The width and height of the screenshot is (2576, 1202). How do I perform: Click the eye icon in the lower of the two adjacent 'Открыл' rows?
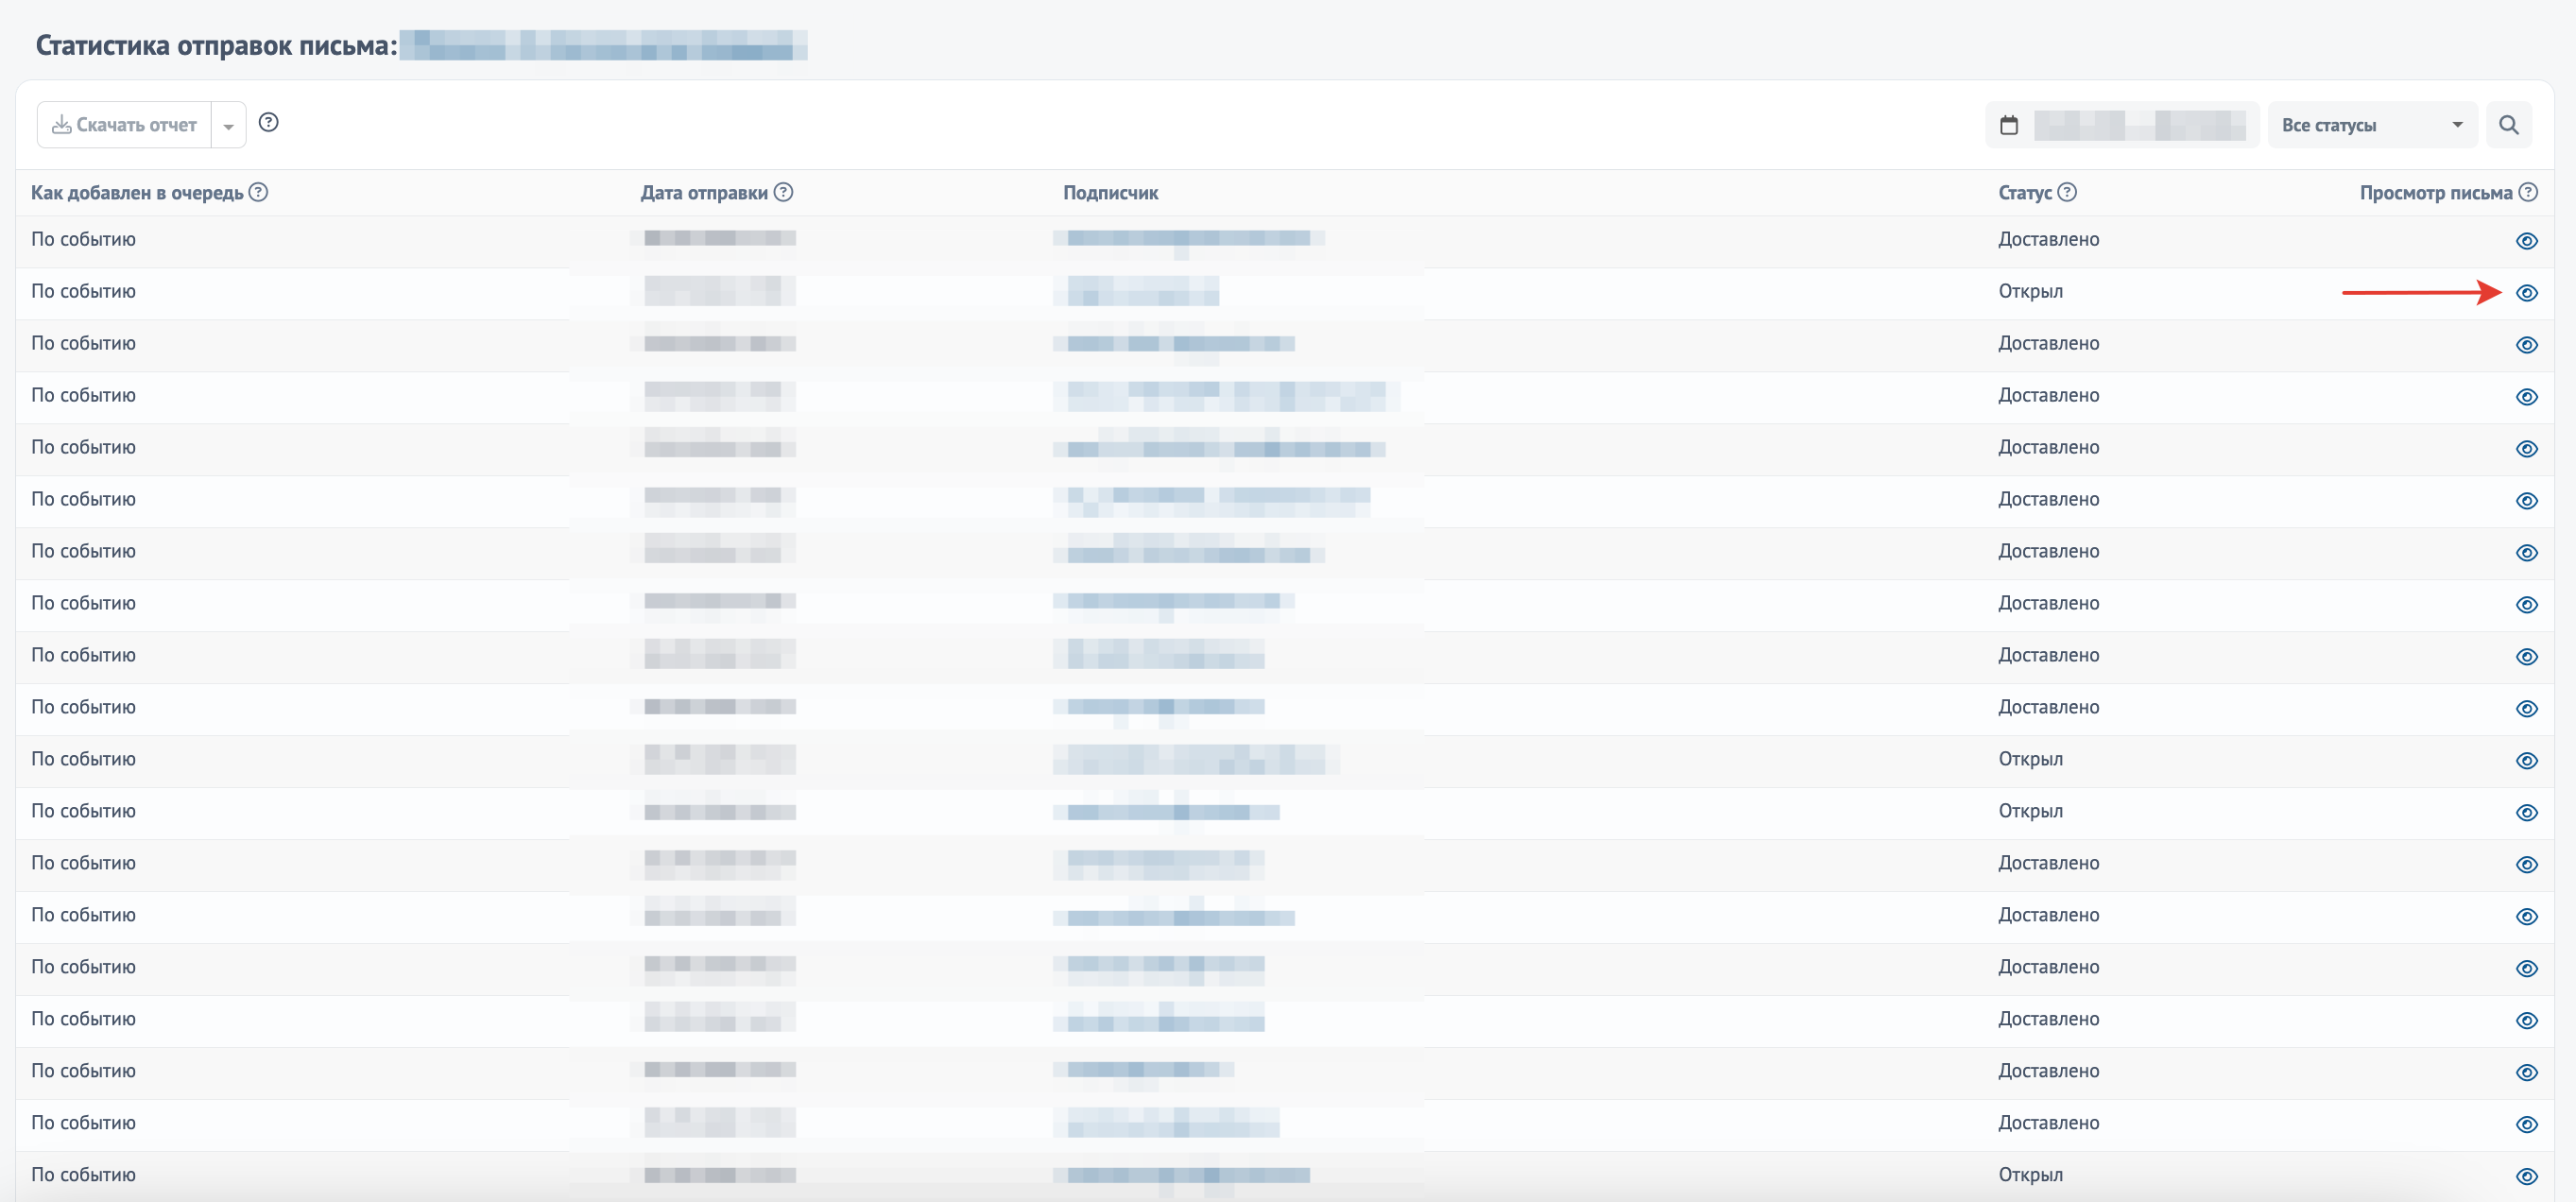coord(2527,813)
